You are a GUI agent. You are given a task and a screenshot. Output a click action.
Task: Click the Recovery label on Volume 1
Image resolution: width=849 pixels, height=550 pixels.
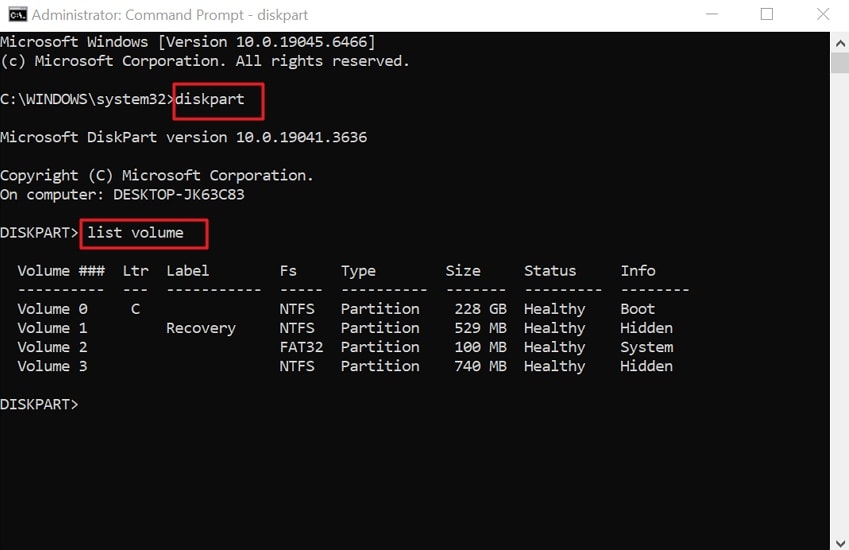(x=201, y=328)
